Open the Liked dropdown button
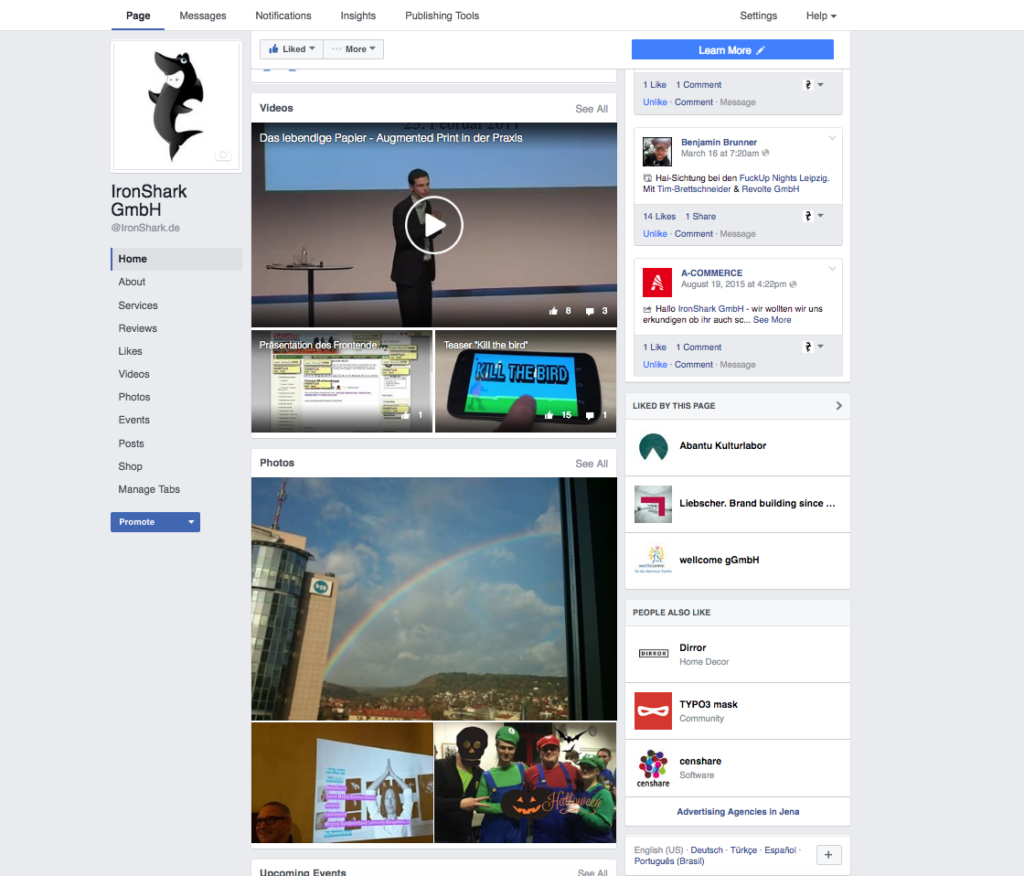The image size is (1024, 876). coord(291,49)
